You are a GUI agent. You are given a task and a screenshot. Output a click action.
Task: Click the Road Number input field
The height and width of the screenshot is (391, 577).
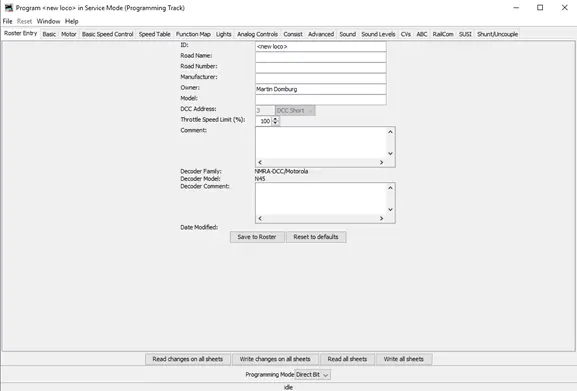tap(321, 68)
